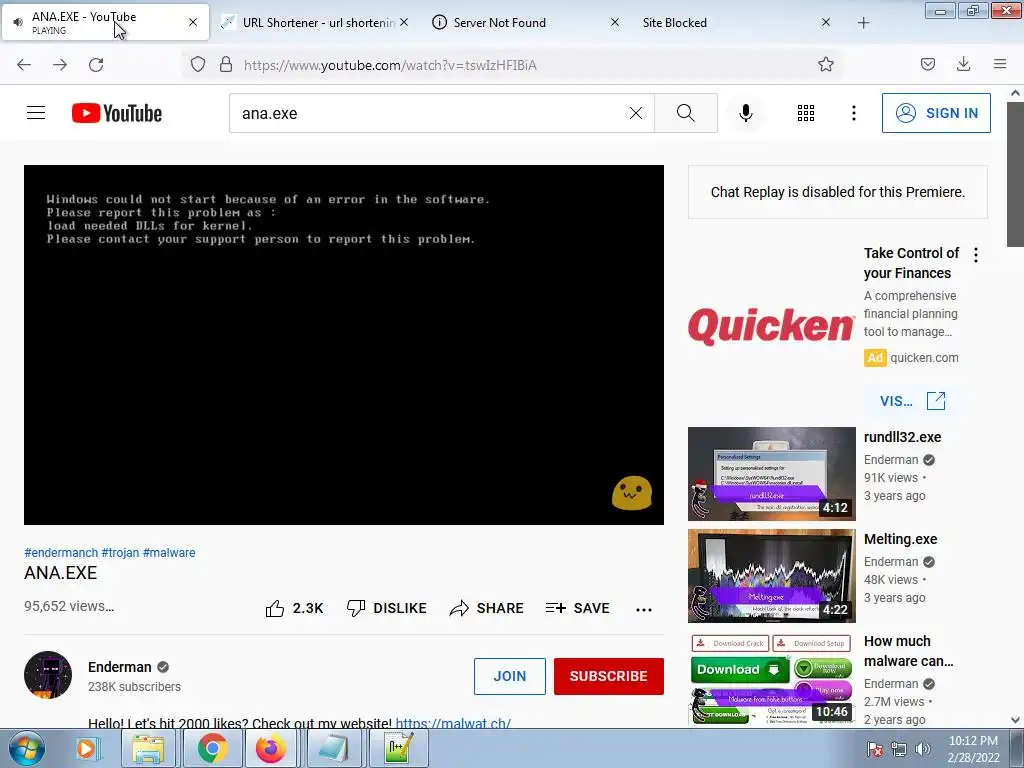Open Firefox downloads panel
Image resolution: width=1024 pixels, height=768 pixels.
point(963,64)
